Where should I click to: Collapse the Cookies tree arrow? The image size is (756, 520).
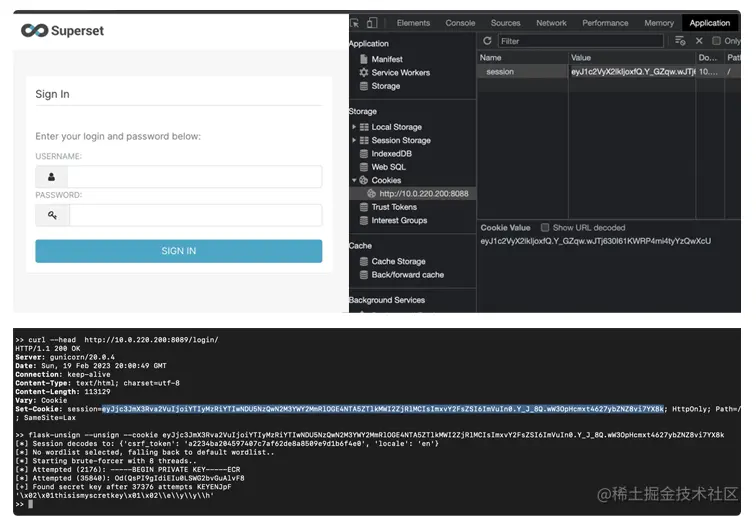(x=354, y=180)
